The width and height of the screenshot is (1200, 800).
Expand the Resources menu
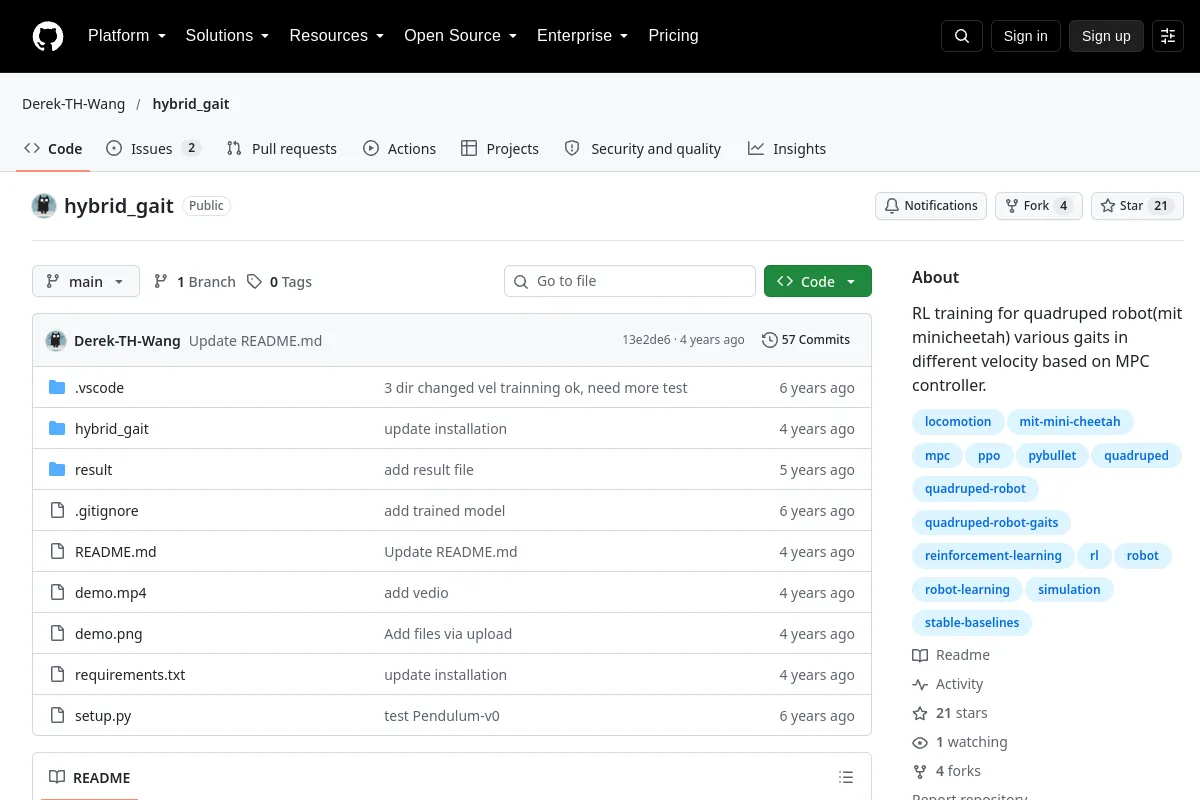337,36
